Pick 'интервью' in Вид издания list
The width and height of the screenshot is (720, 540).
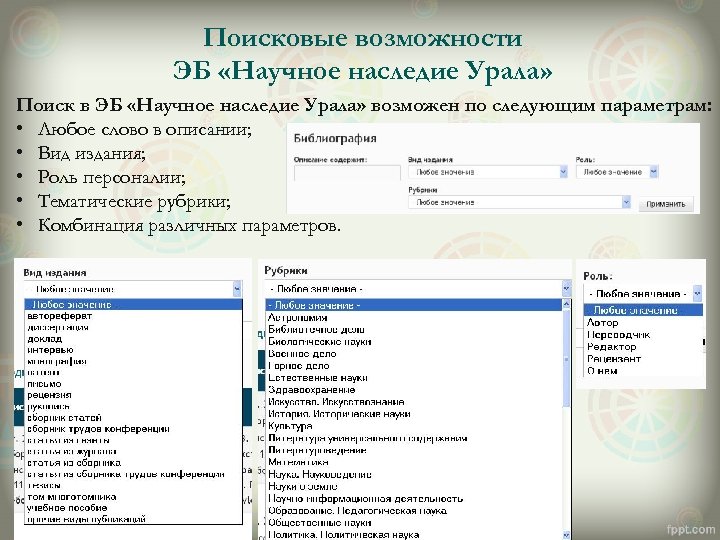[133, 350]
